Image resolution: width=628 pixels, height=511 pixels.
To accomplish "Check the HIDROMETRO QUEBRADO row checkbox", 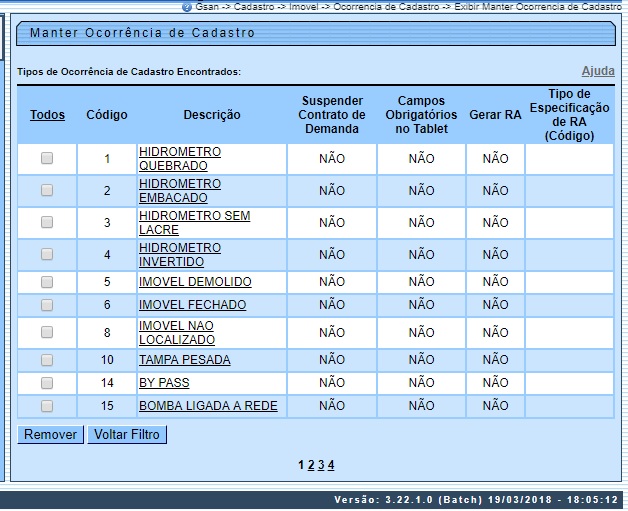I will (47, 158).
